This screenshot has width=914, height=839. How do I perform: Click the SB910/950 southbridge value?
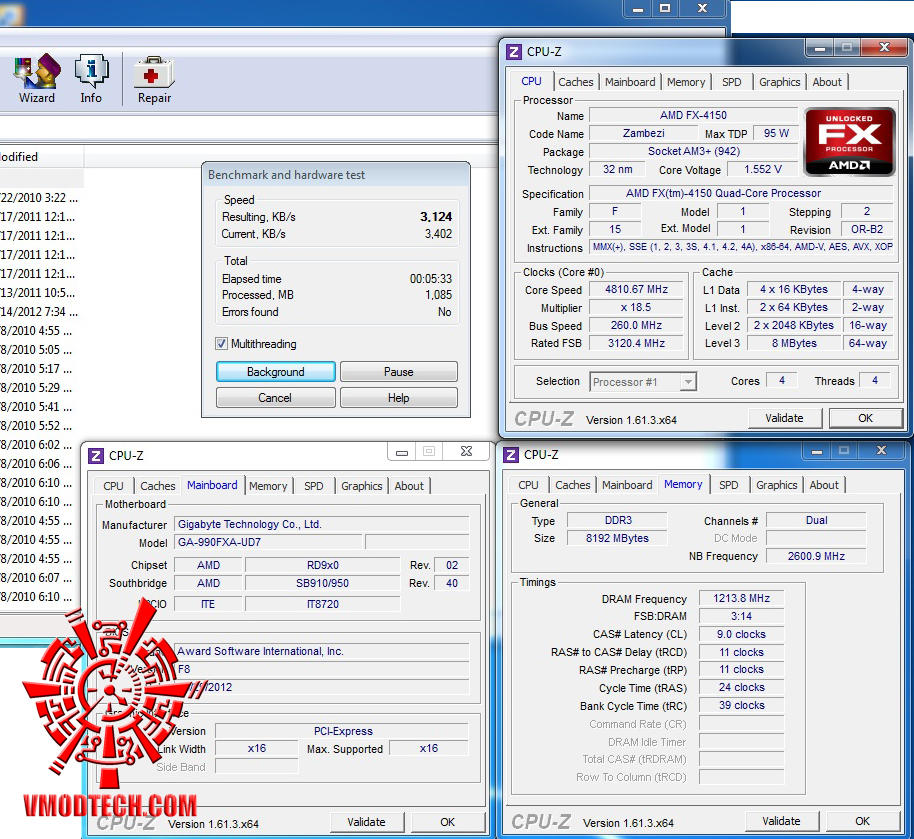click(x=322, y=583)
